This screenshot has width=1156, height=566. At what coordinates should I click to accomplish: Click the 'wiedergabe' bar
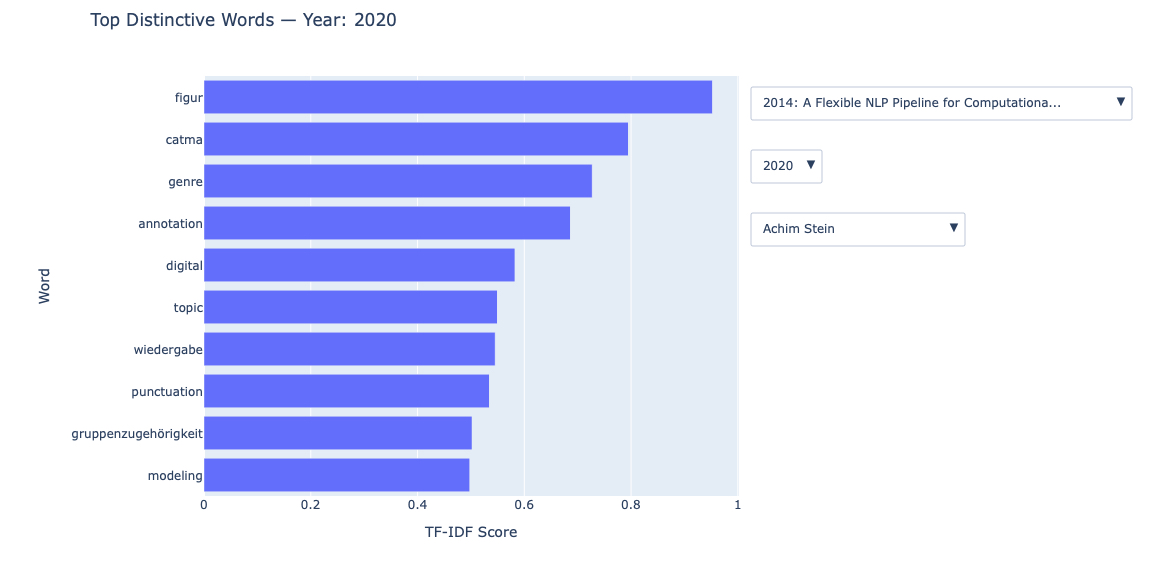349,350
